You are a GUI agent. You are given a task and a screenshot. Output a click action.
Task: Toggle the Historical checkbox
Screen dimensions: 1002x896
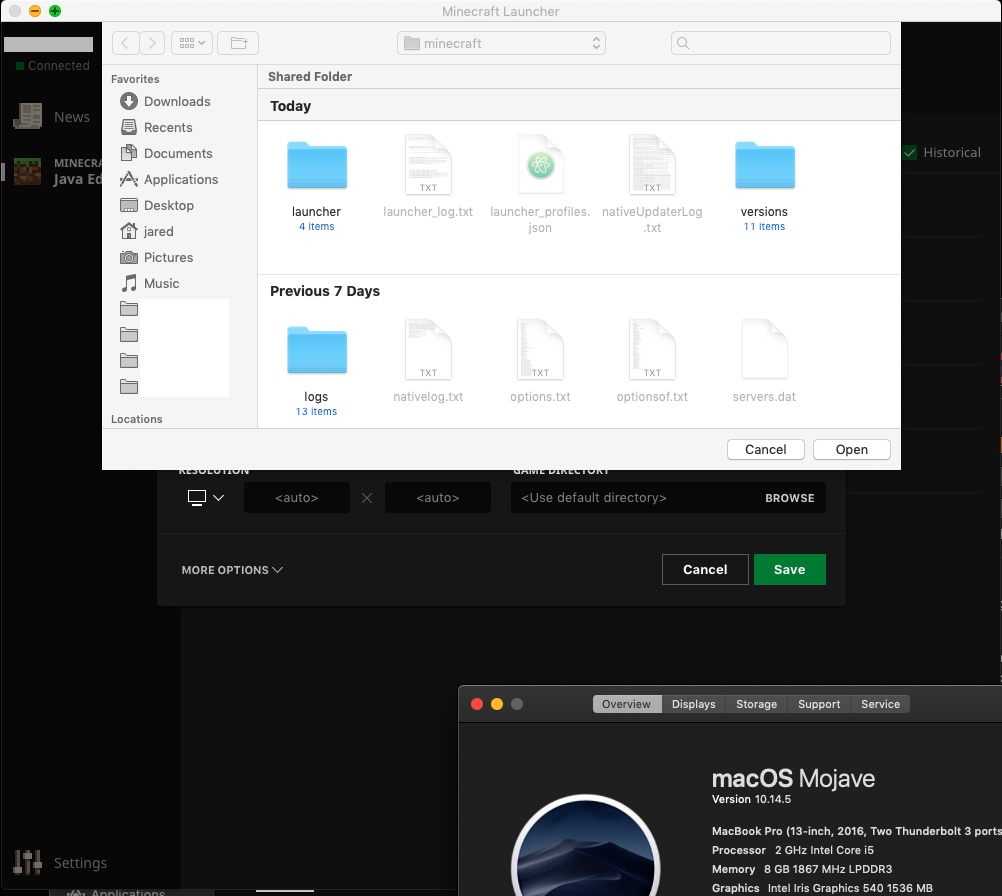pos(910,152)
